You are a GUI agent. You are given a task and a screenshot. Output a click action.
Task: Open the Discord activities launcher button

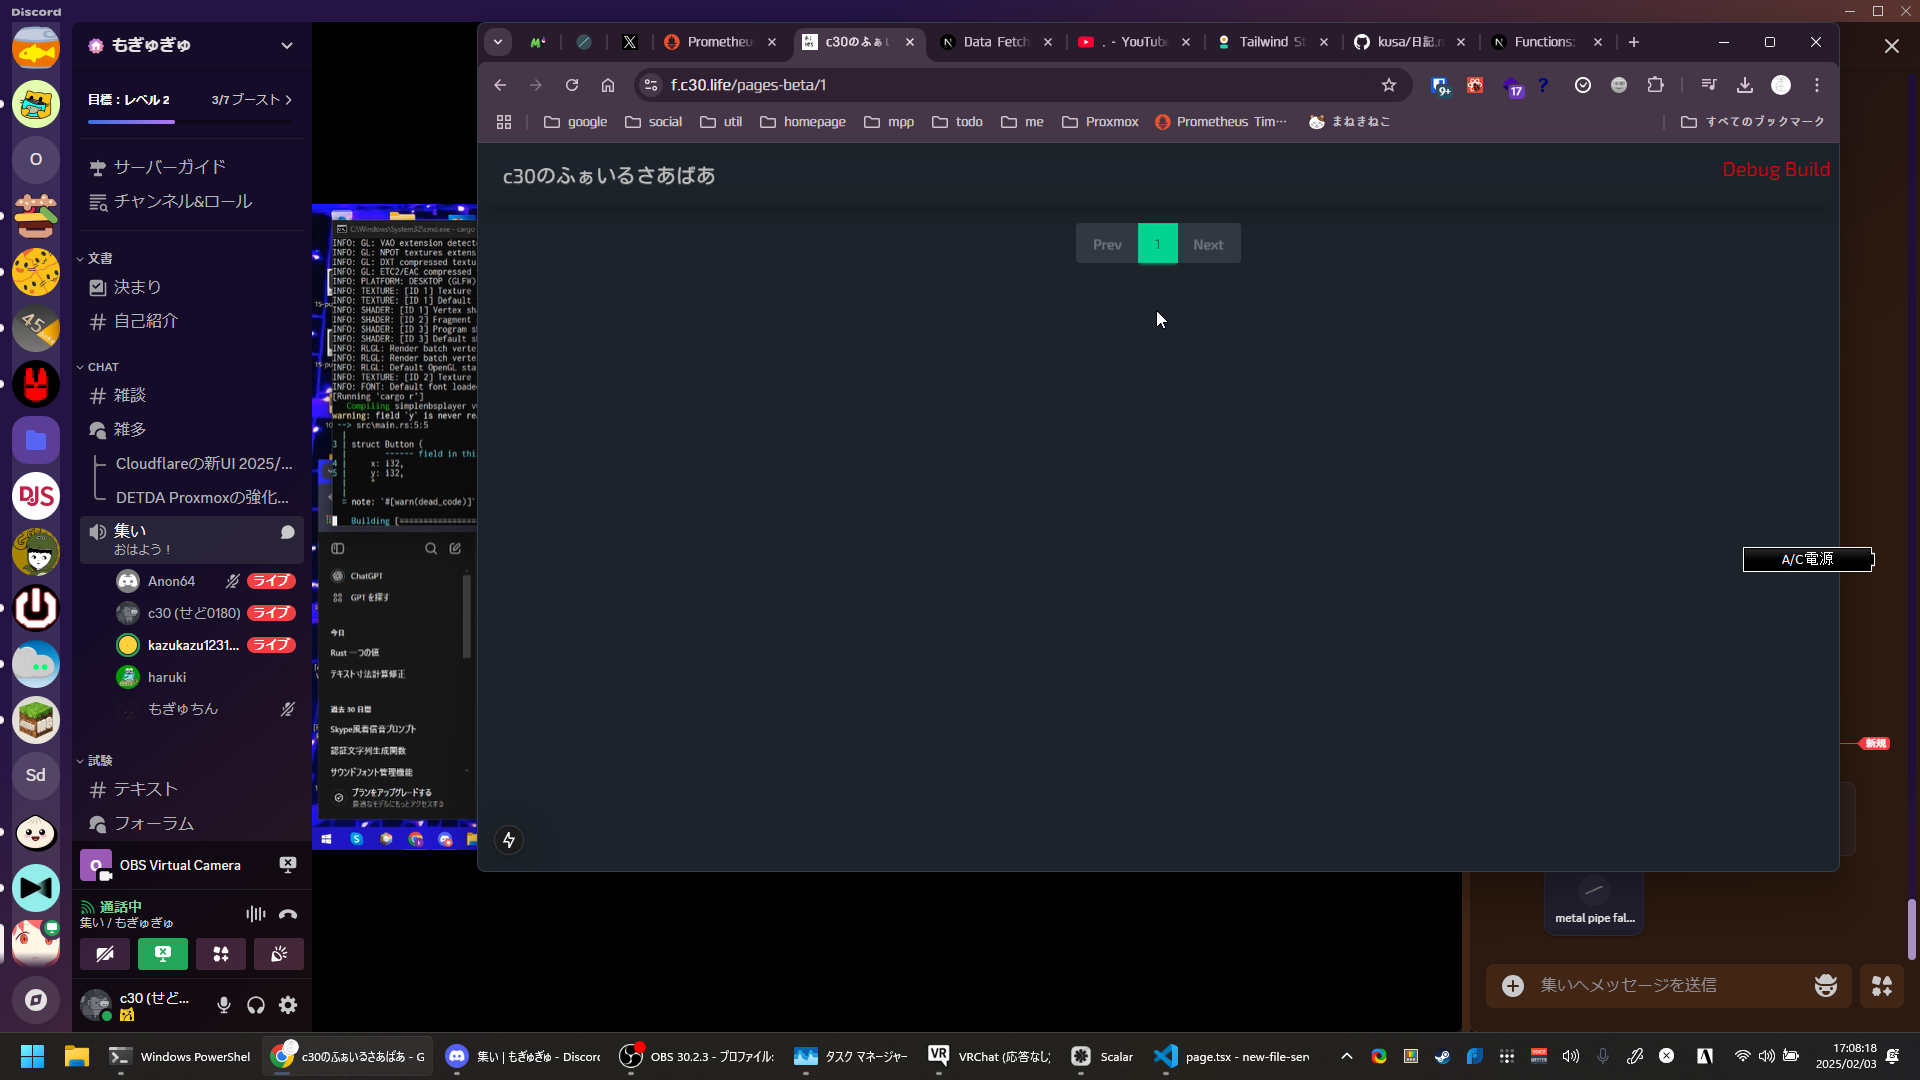tap(221, 954)
